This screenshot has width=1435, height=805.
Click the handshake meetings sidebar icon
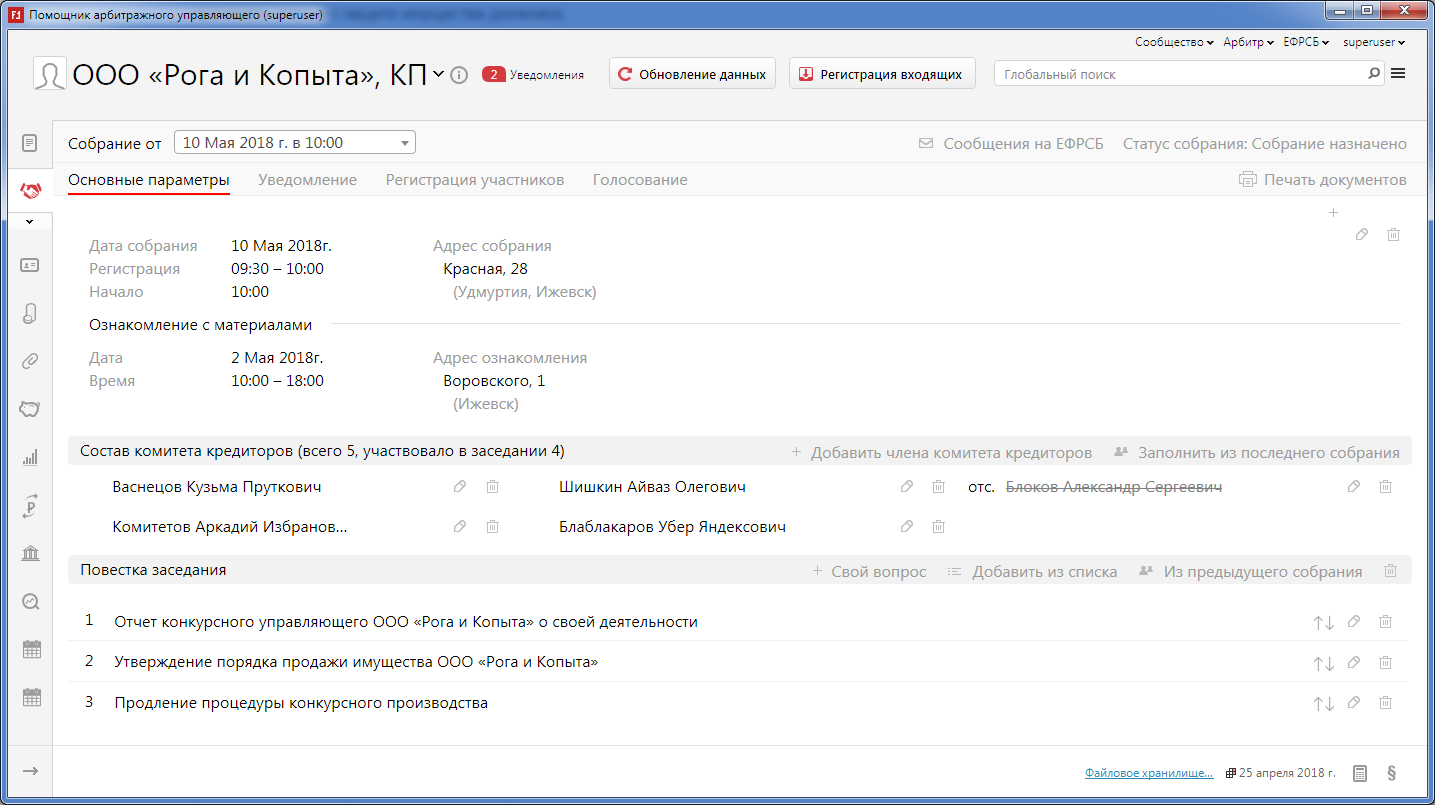pos(30,190)
